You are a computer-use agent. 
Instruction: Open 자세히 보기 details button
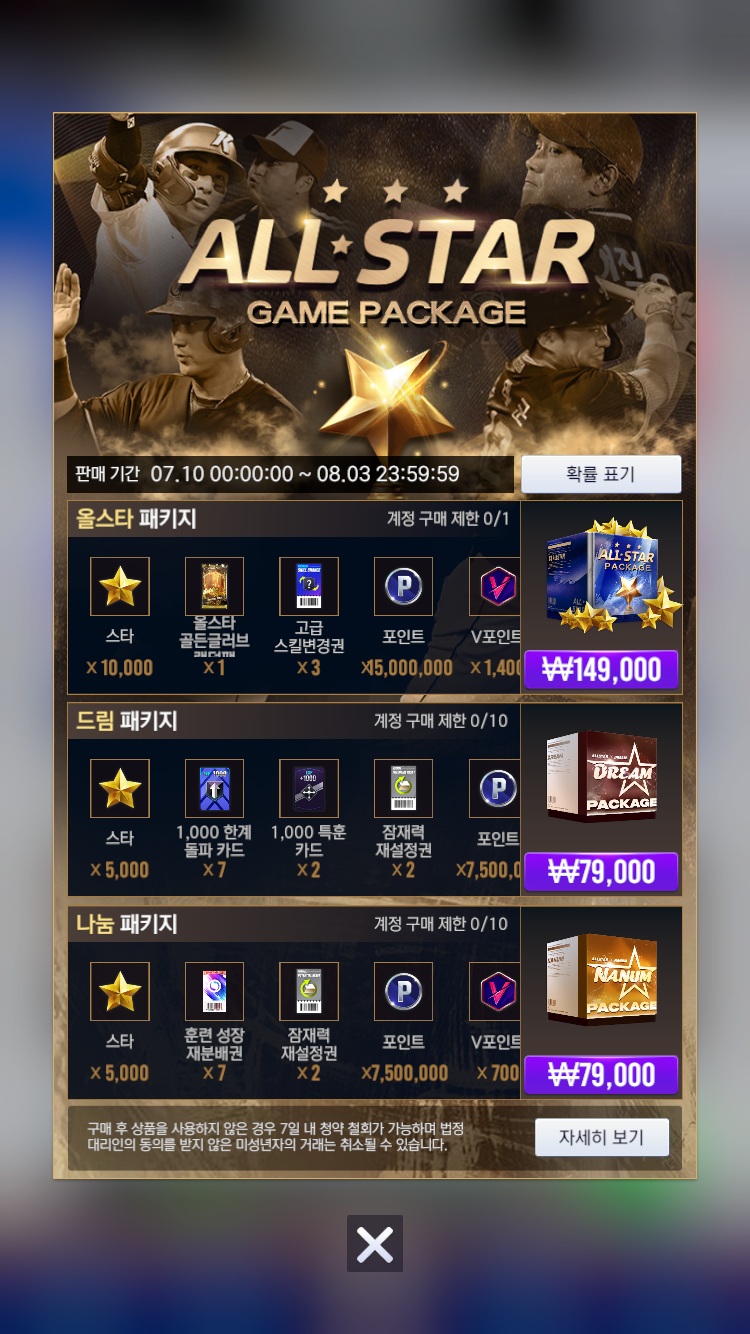pyautogui.click(x=601, y=1137)
